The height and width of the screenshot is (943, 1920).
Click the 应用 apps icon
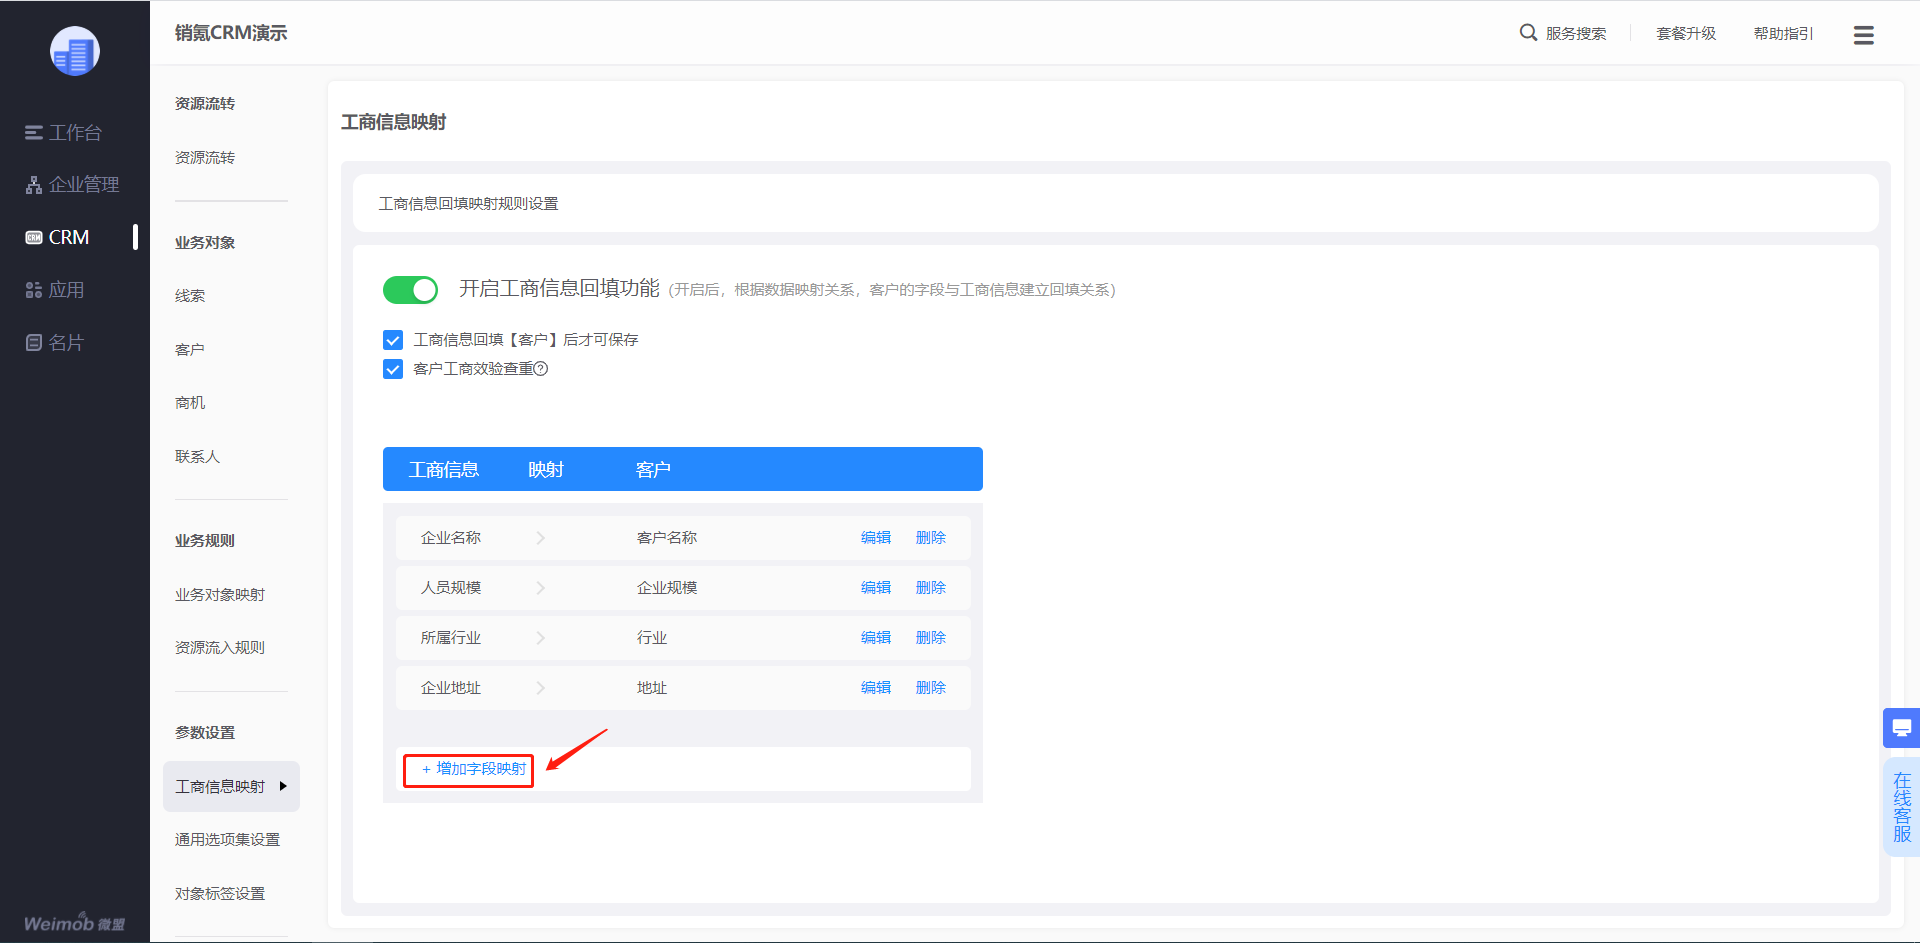point(34,290)
